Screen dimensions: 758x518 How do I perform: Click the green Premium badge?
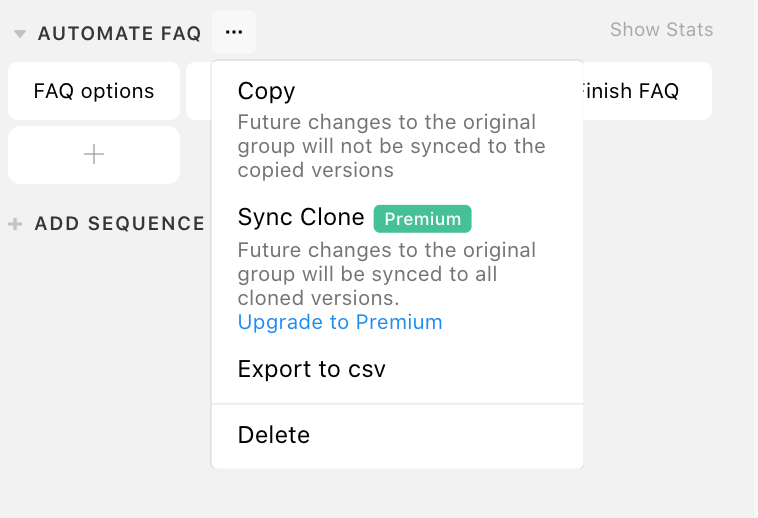(x=423, y=219)
